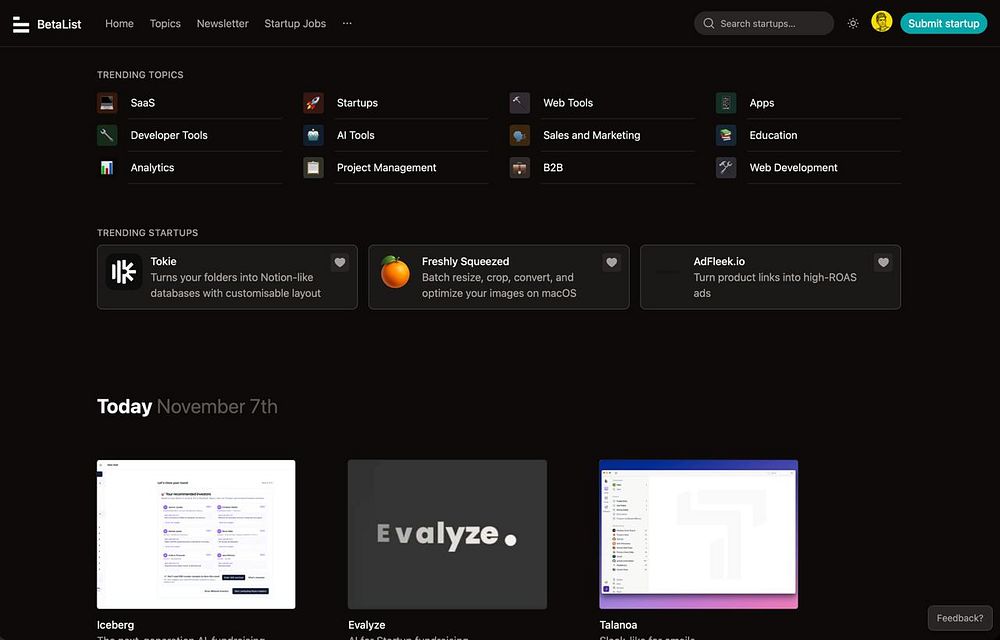
Task: Go to the Home nav item
Action: (119, 24)
